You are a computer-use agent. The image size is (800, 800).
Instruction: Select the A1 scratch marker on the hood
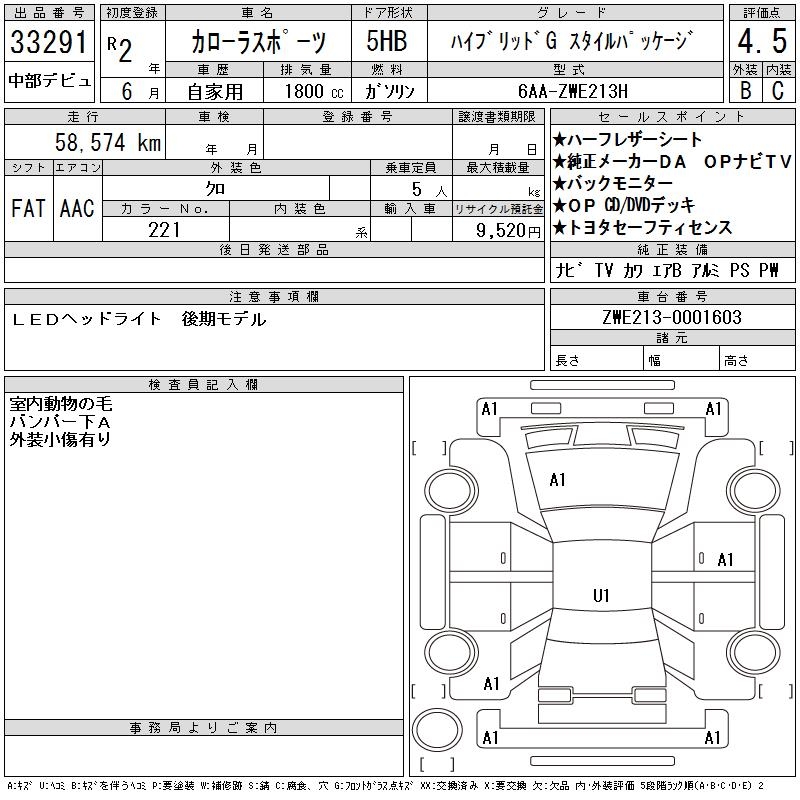(558, 480)
